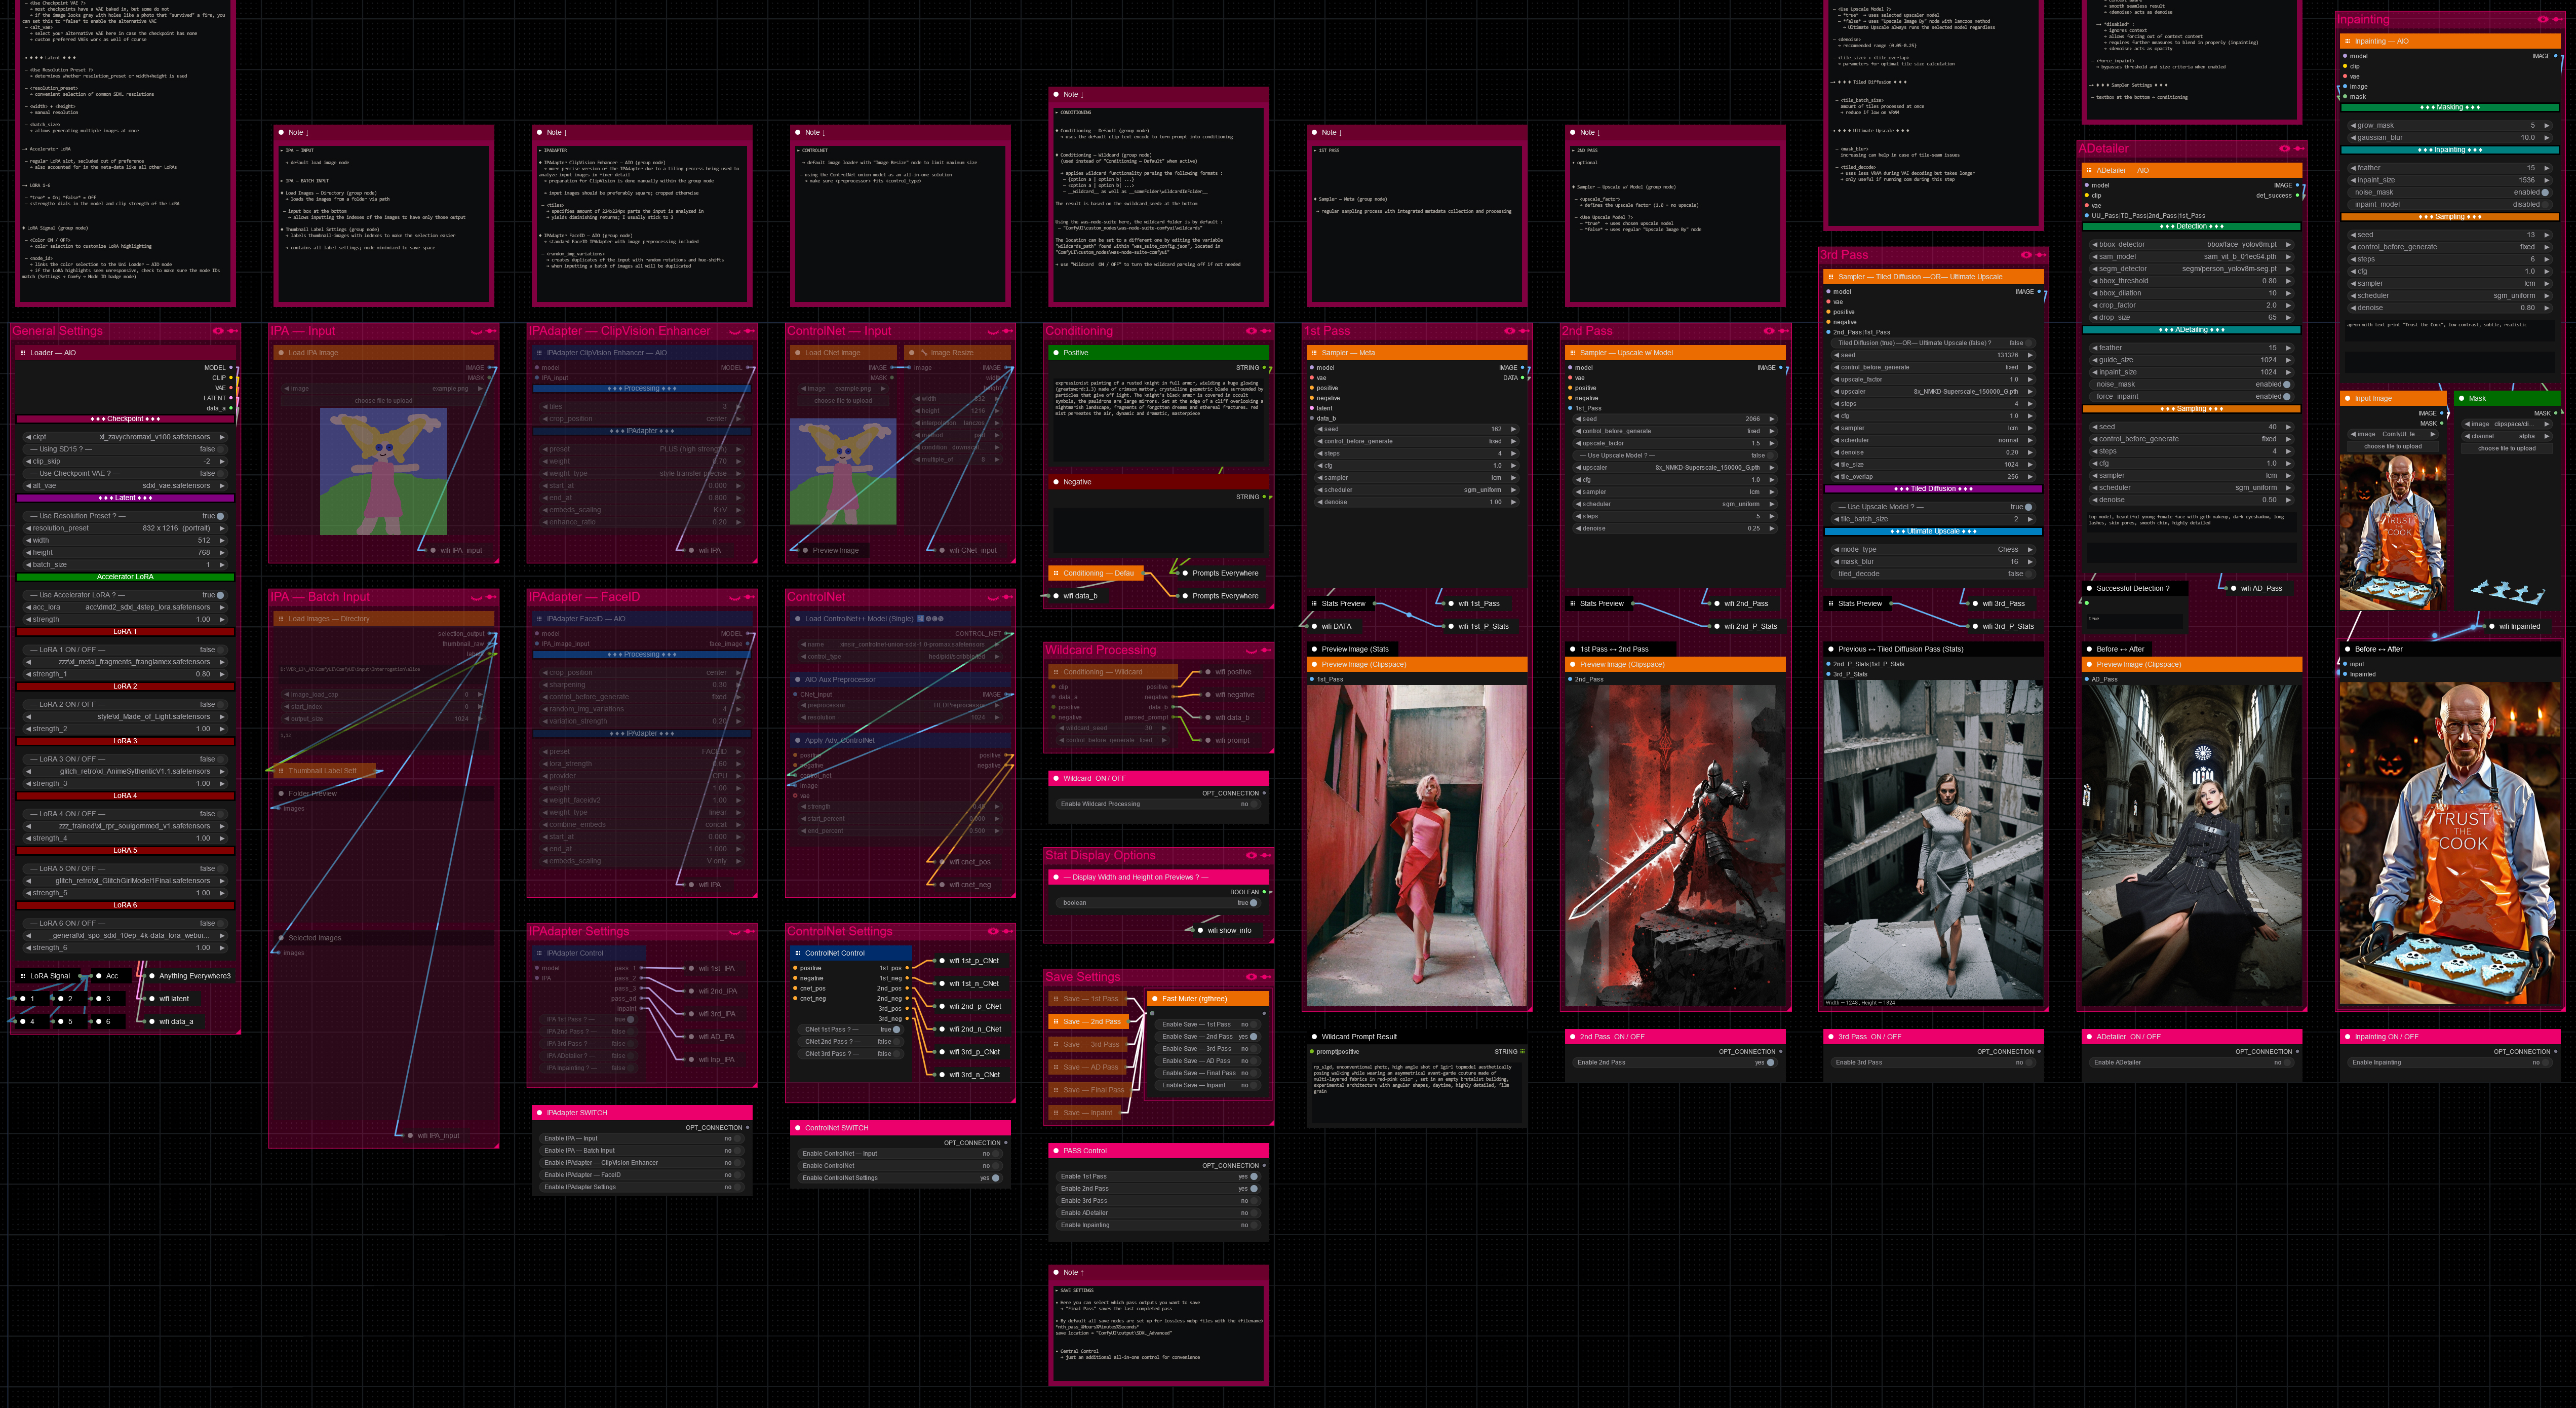Click the LoRA 1 section header bar
The width and height of the screenshot is (2576, 1408).
tap(125, 632)
